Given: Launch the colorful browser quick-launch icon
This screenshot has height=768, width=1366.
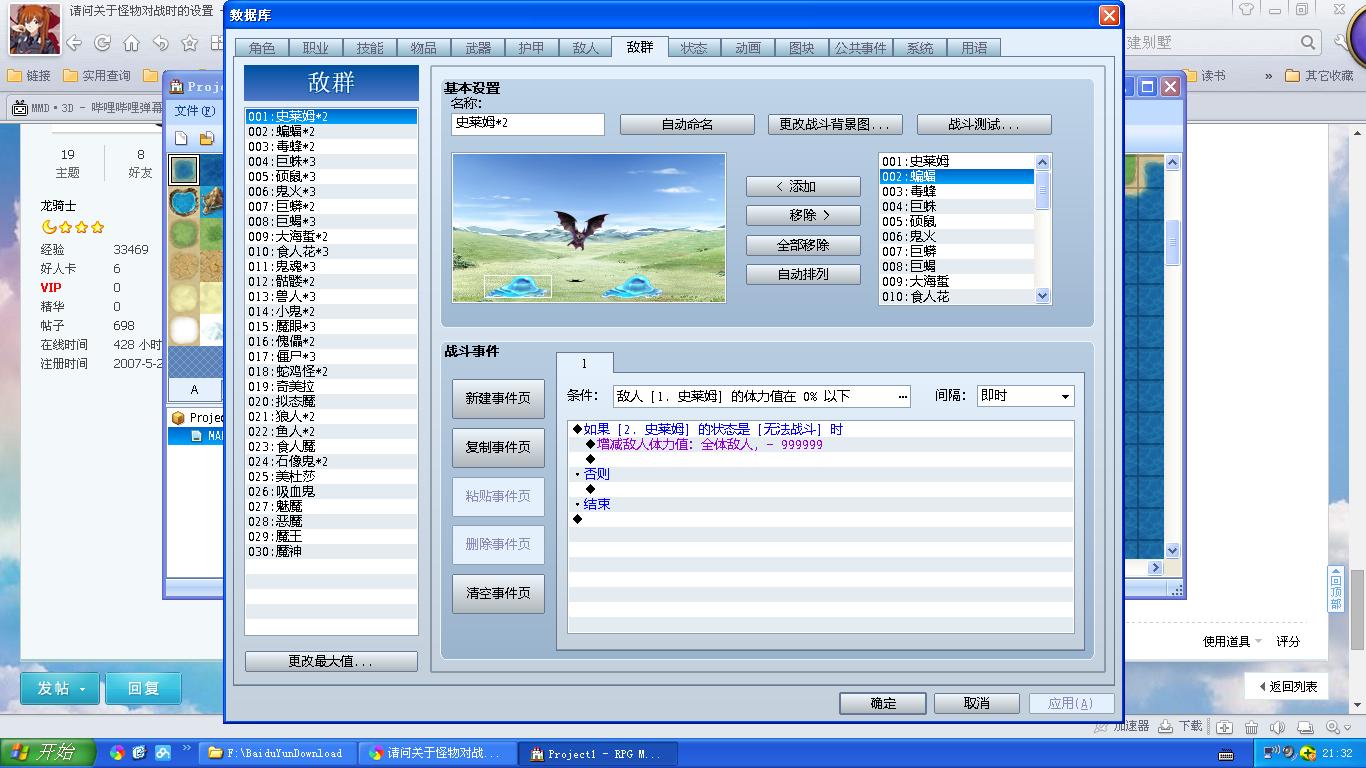Looking at the screenshot, I should pos(117,753).
